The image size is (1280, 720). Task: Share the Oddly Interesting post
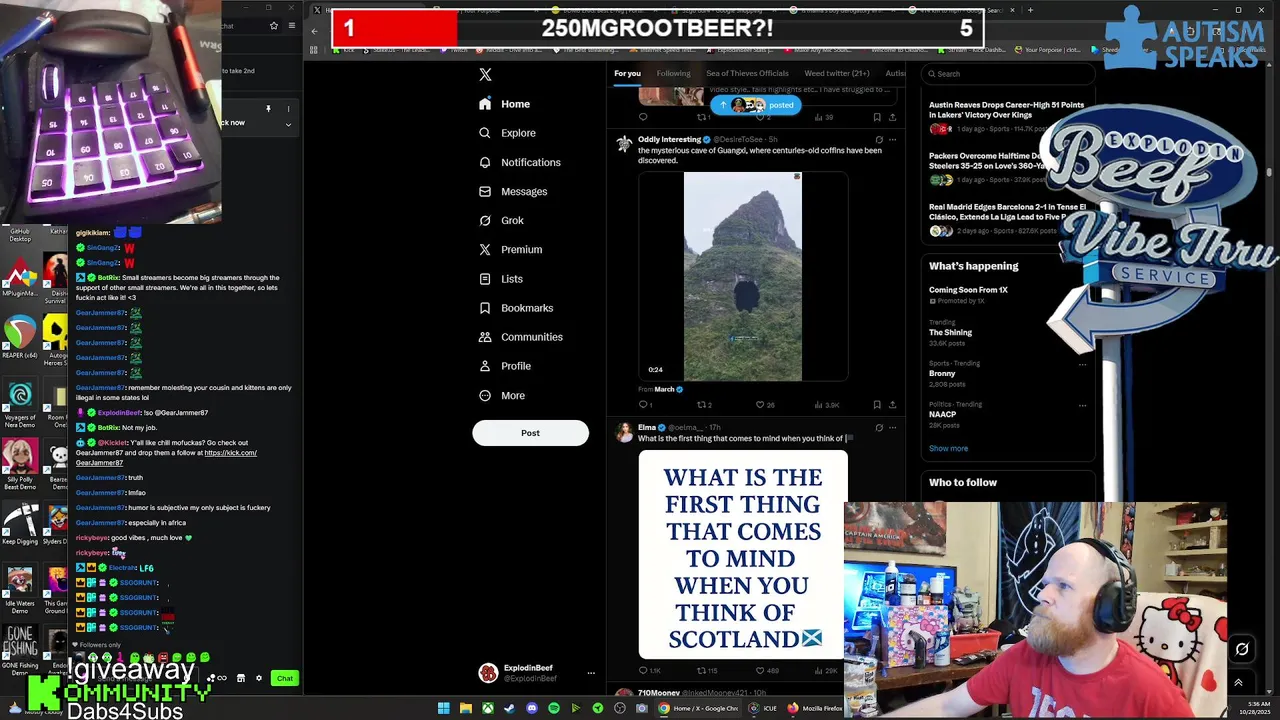click(892, 405)
